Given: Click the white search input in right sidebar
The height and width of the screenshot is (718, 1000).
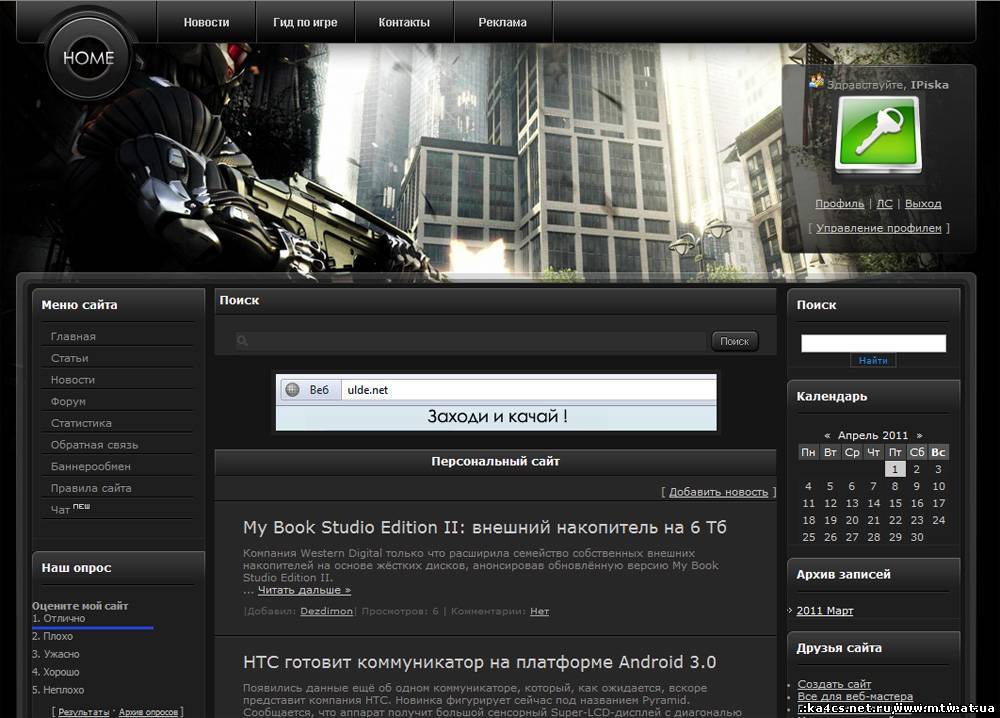Looking at the screenshot, I should coord(873,343).
